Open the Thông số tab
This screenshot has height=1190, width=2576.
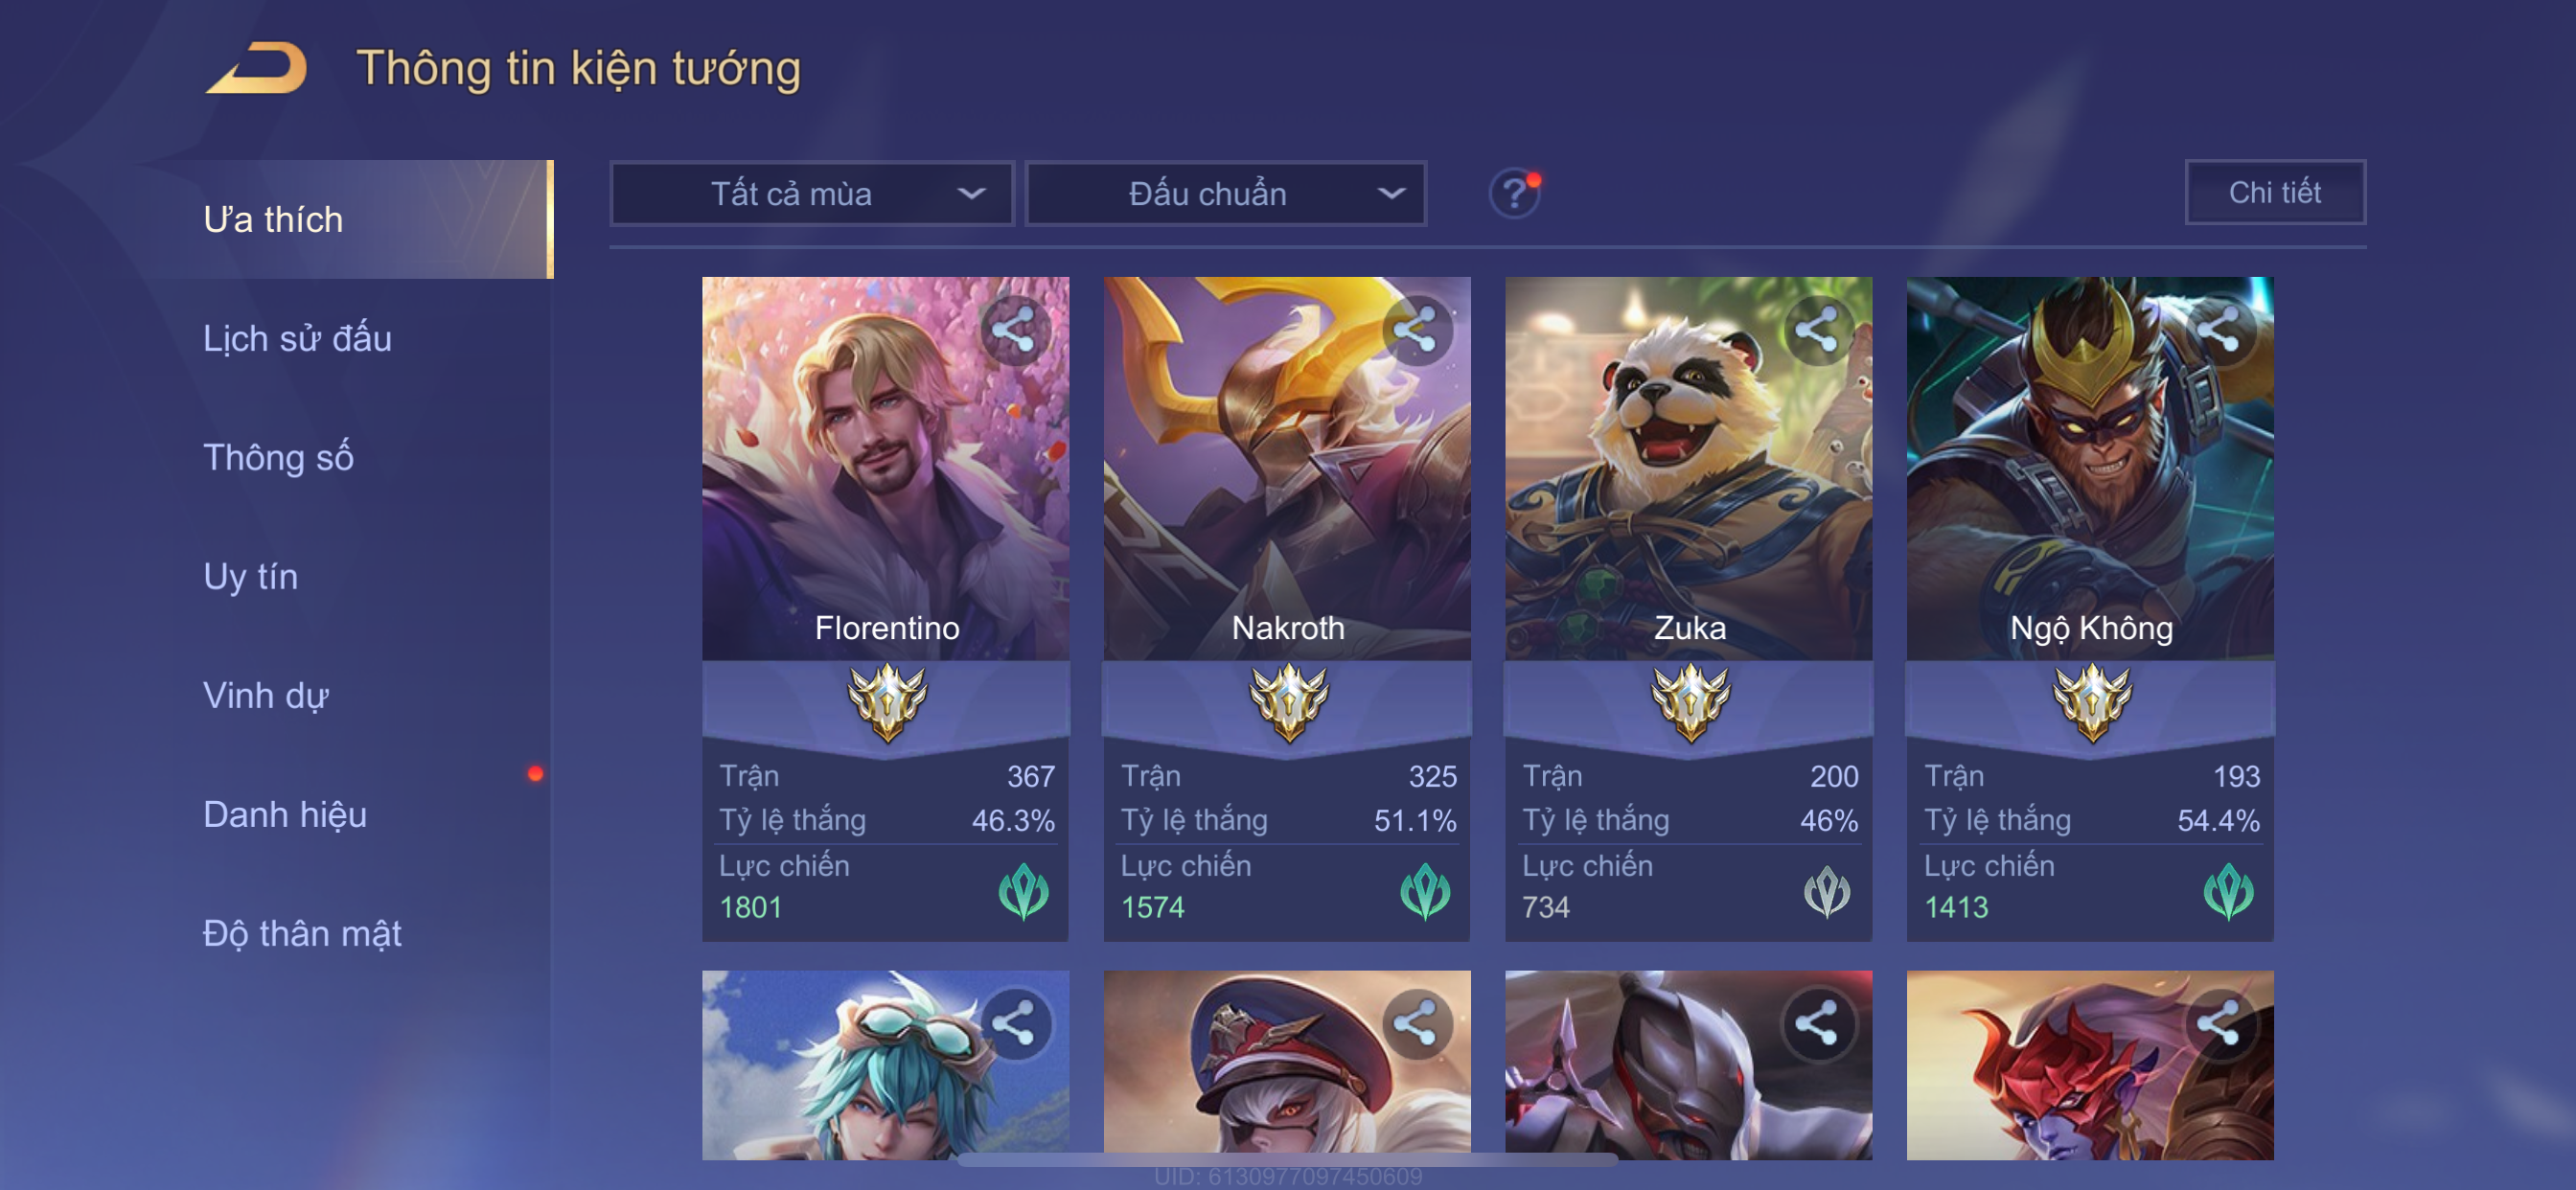click(x=278, y=457)
